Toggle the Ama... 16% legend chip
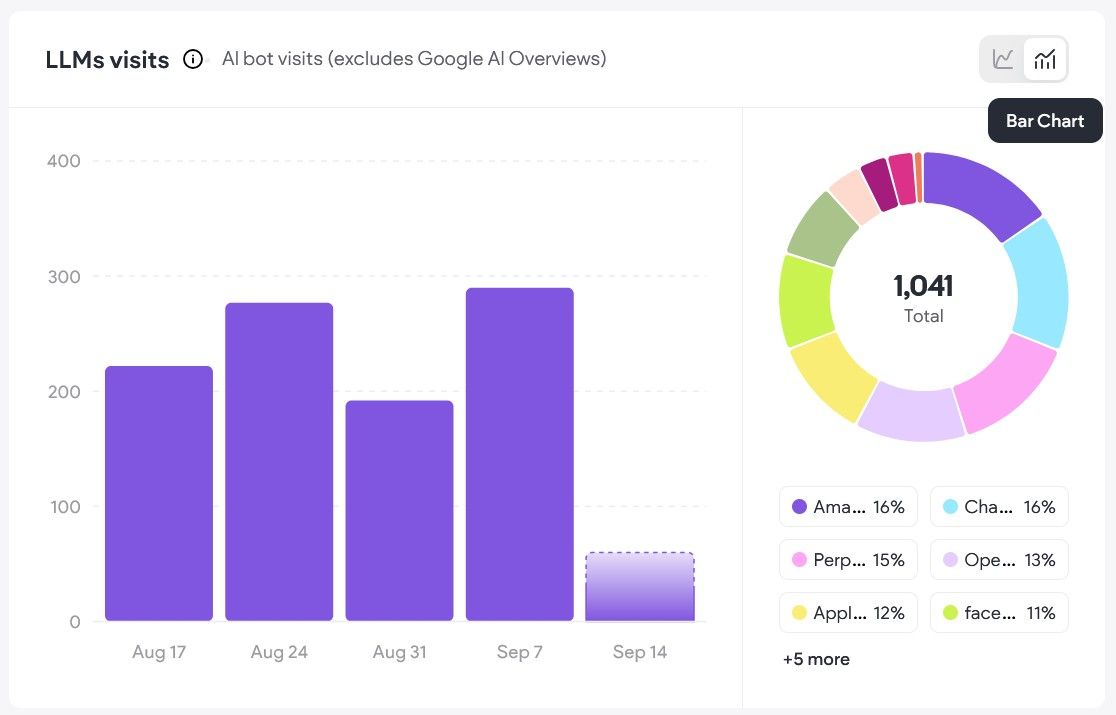 pyautogui.click(x=848, y=507)
